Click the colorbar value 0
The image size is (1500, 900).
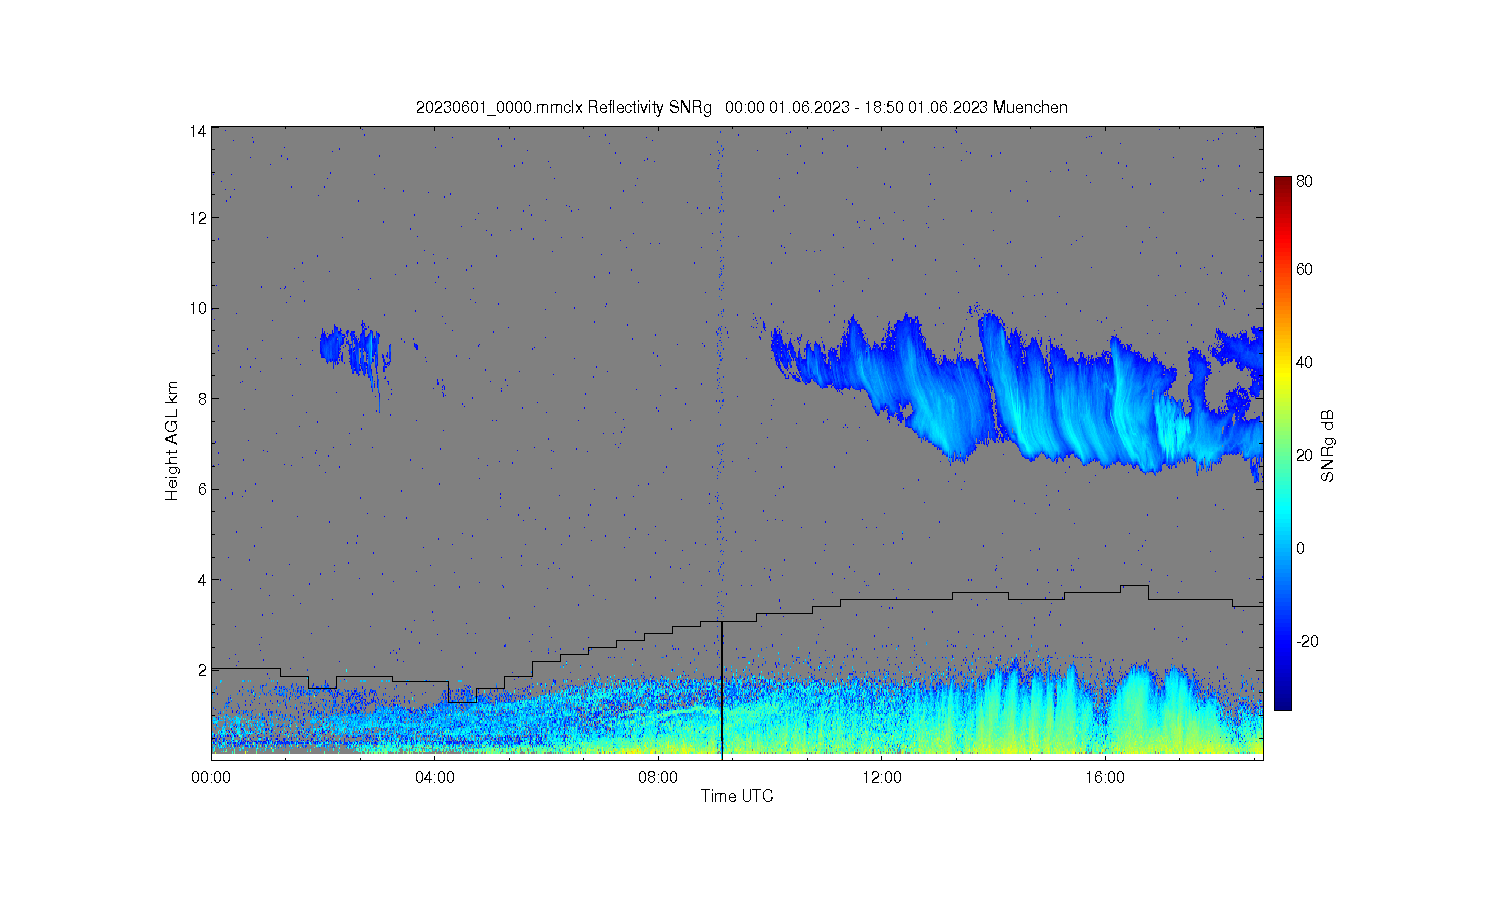coord(1300,548)
